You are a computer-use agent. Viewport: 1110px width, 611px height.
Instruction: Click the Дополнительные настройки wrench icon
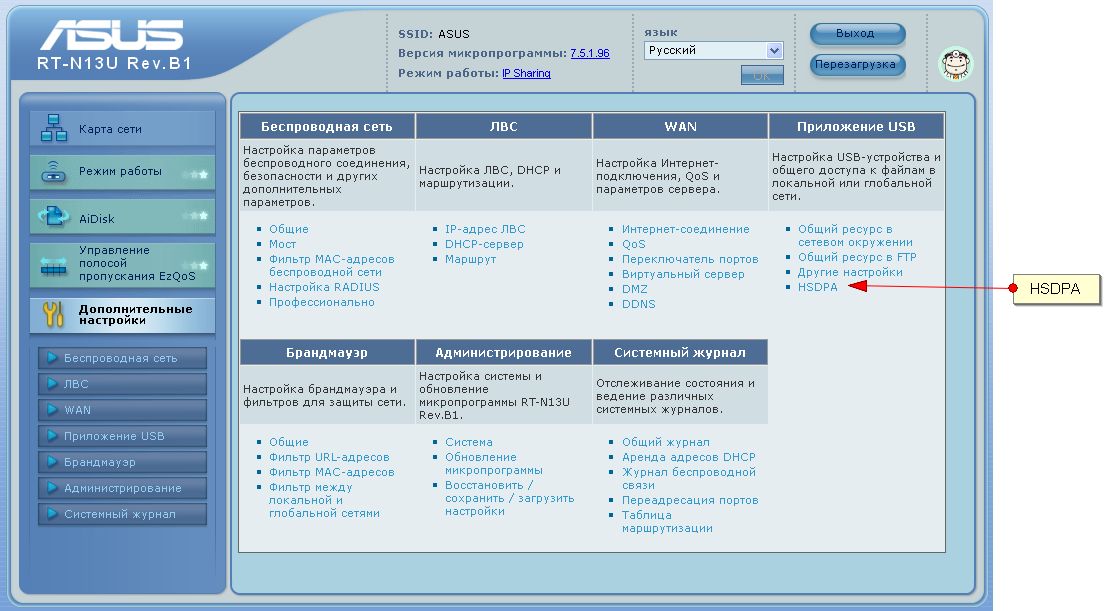[x=54, y=314]
